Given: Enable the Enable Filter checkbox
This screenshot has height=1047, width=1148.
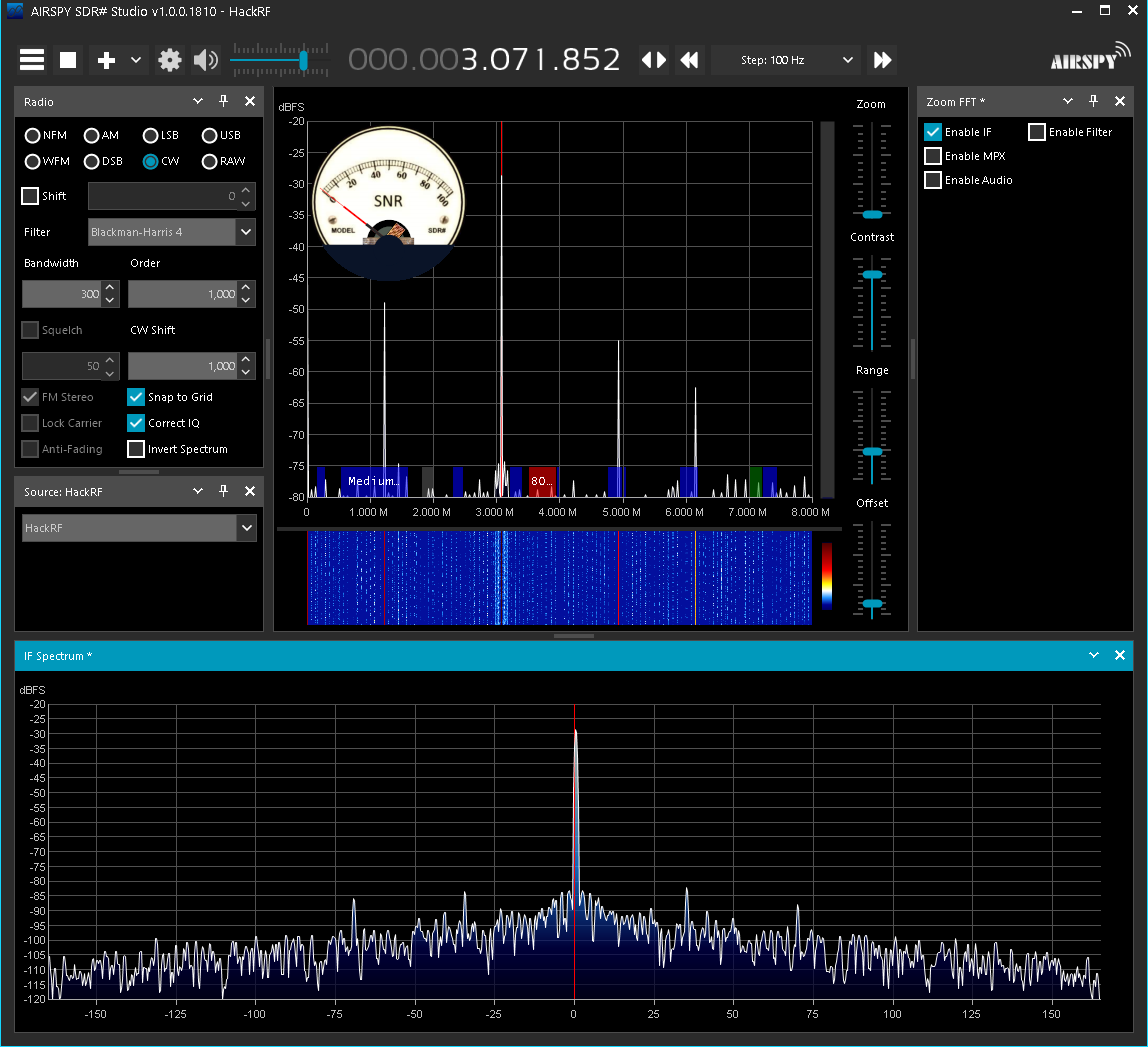Looking at the screenshot, I should point(1037,132).
